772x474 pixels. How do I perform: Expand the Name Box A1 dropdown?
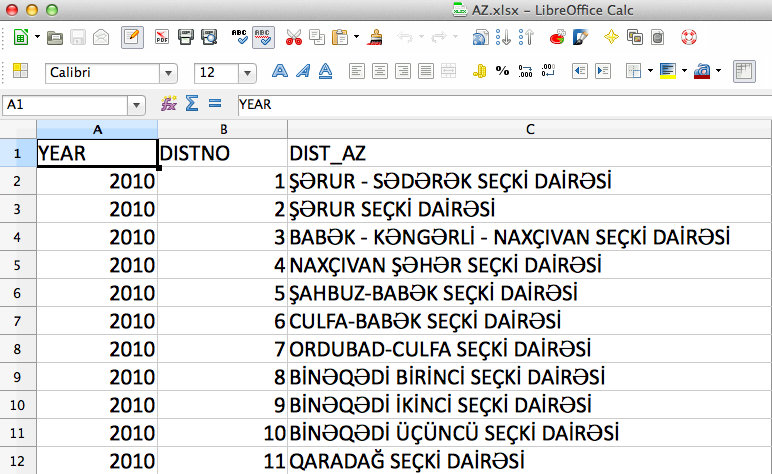point(136,105)
